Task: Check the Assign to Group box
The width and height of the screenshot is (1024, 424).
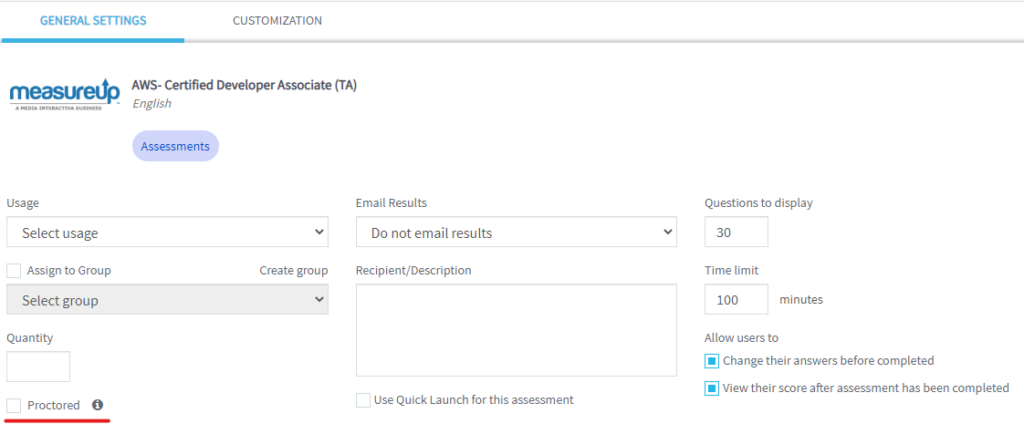Action: (x=14, y=270)
